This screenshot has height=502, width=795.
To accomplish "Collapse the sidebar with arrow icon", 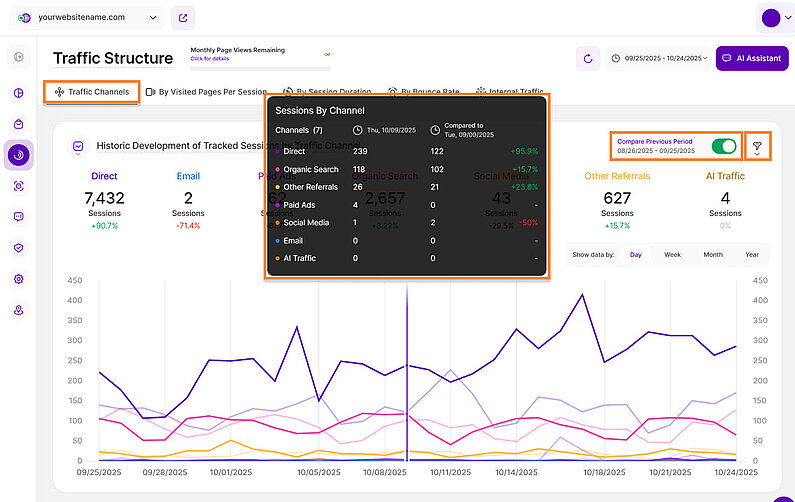I will click(19, 58).
